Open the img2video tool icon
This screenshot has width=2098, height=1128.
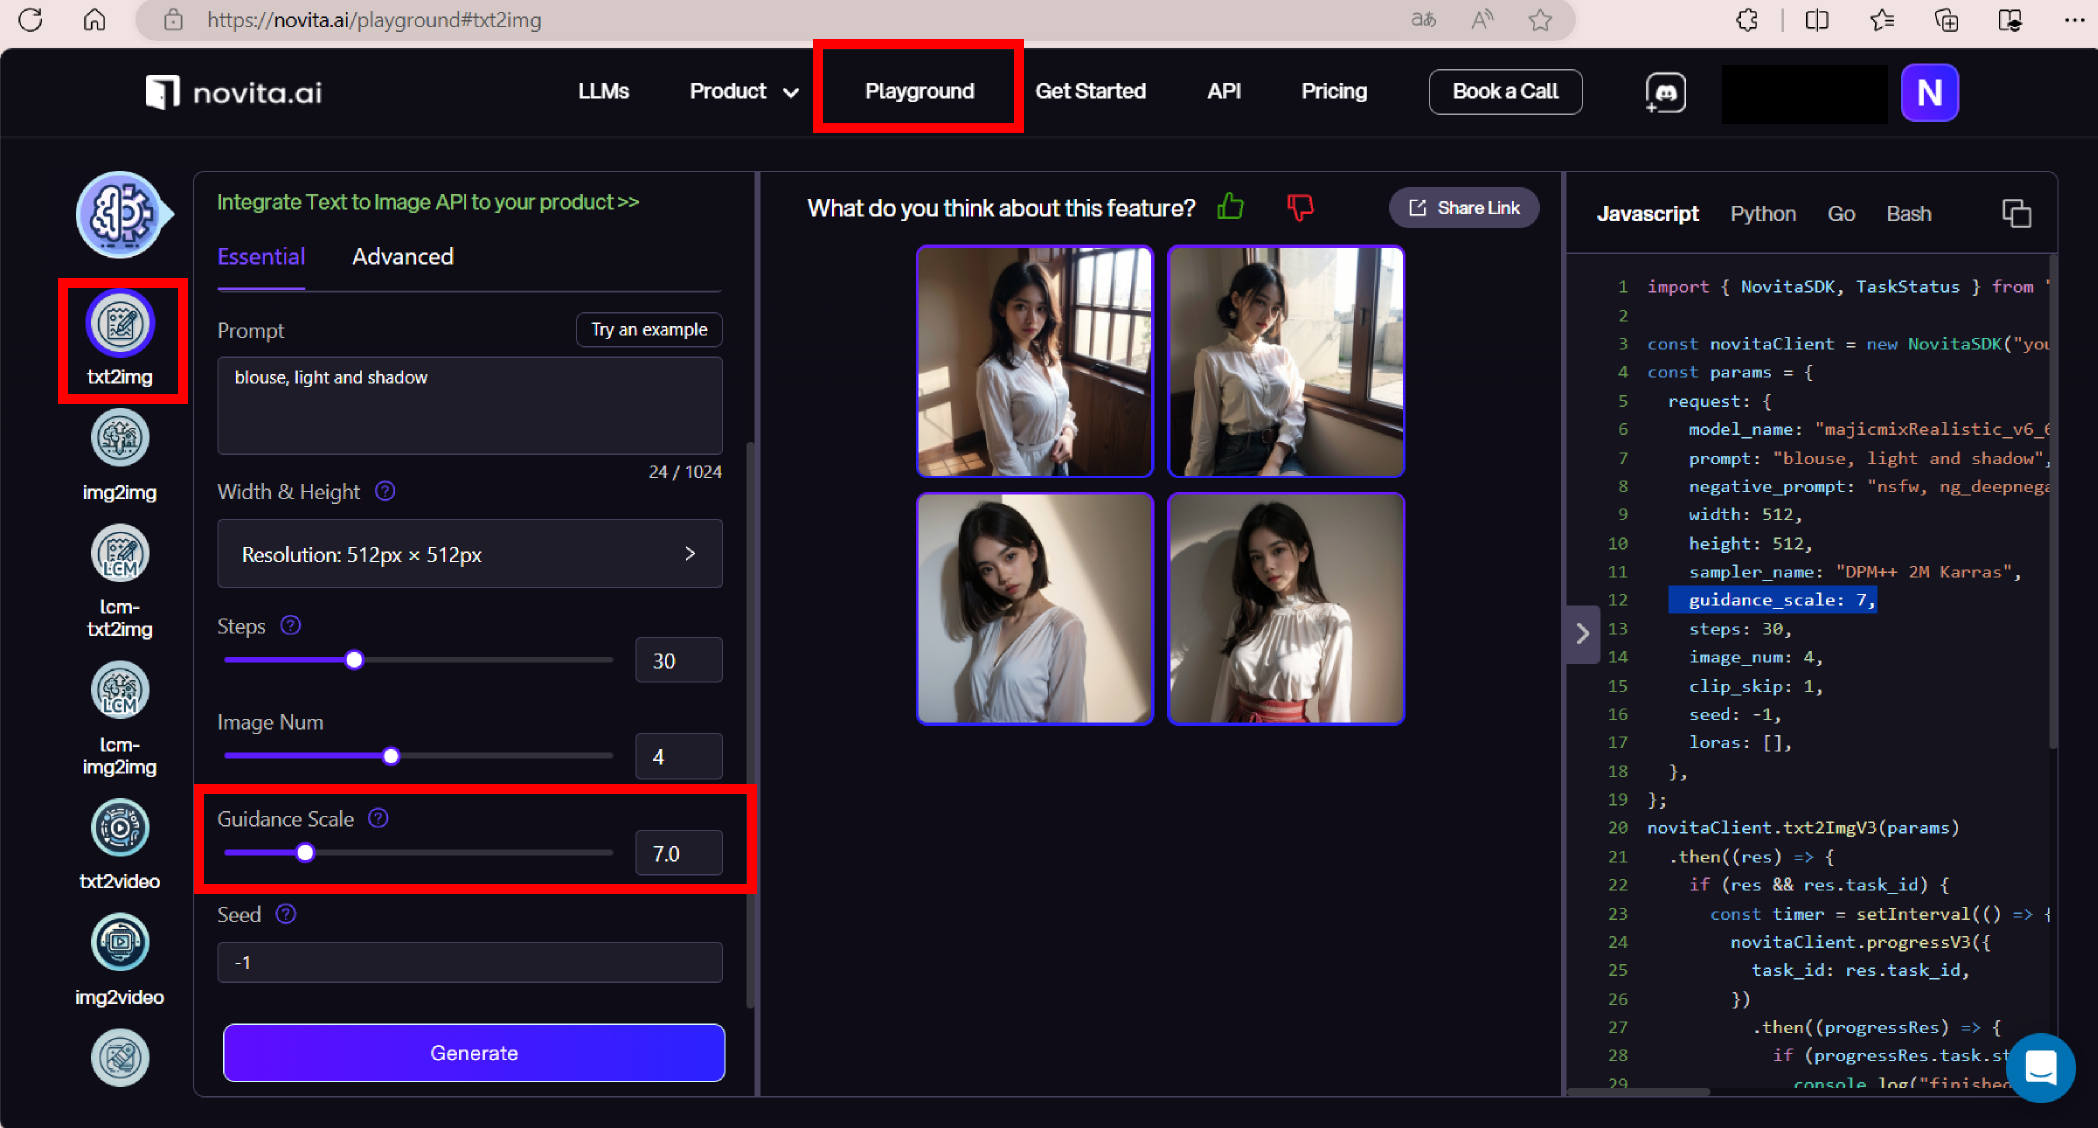(120, 943)
